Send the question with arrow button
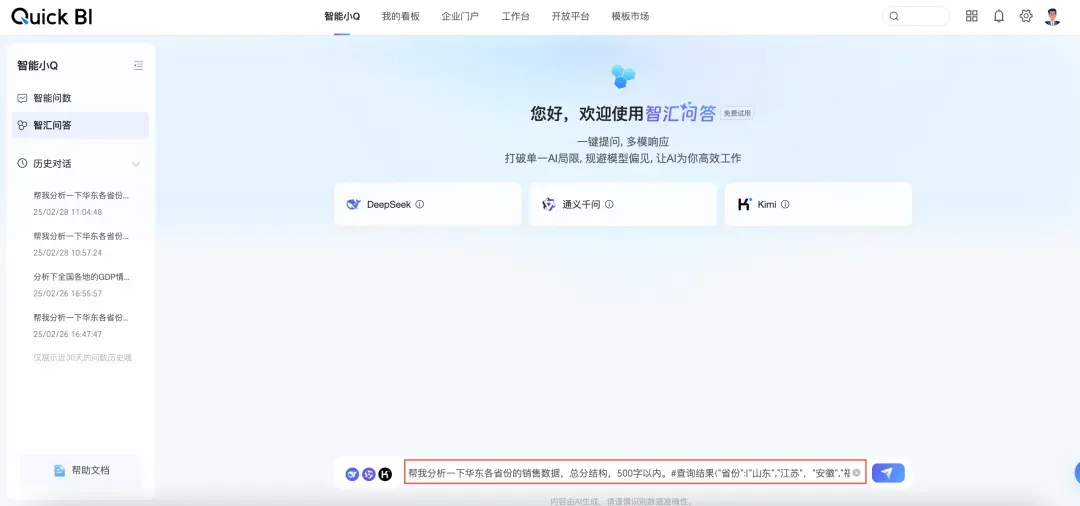 pos(888,473)
